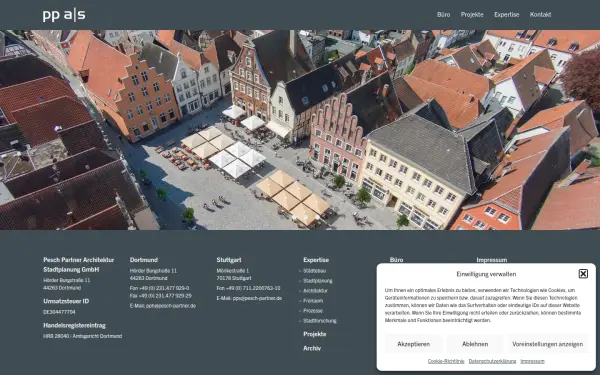Click the Stuttgart heading in footer
This screenshot has width=600, height=375.
click(229, 260)
